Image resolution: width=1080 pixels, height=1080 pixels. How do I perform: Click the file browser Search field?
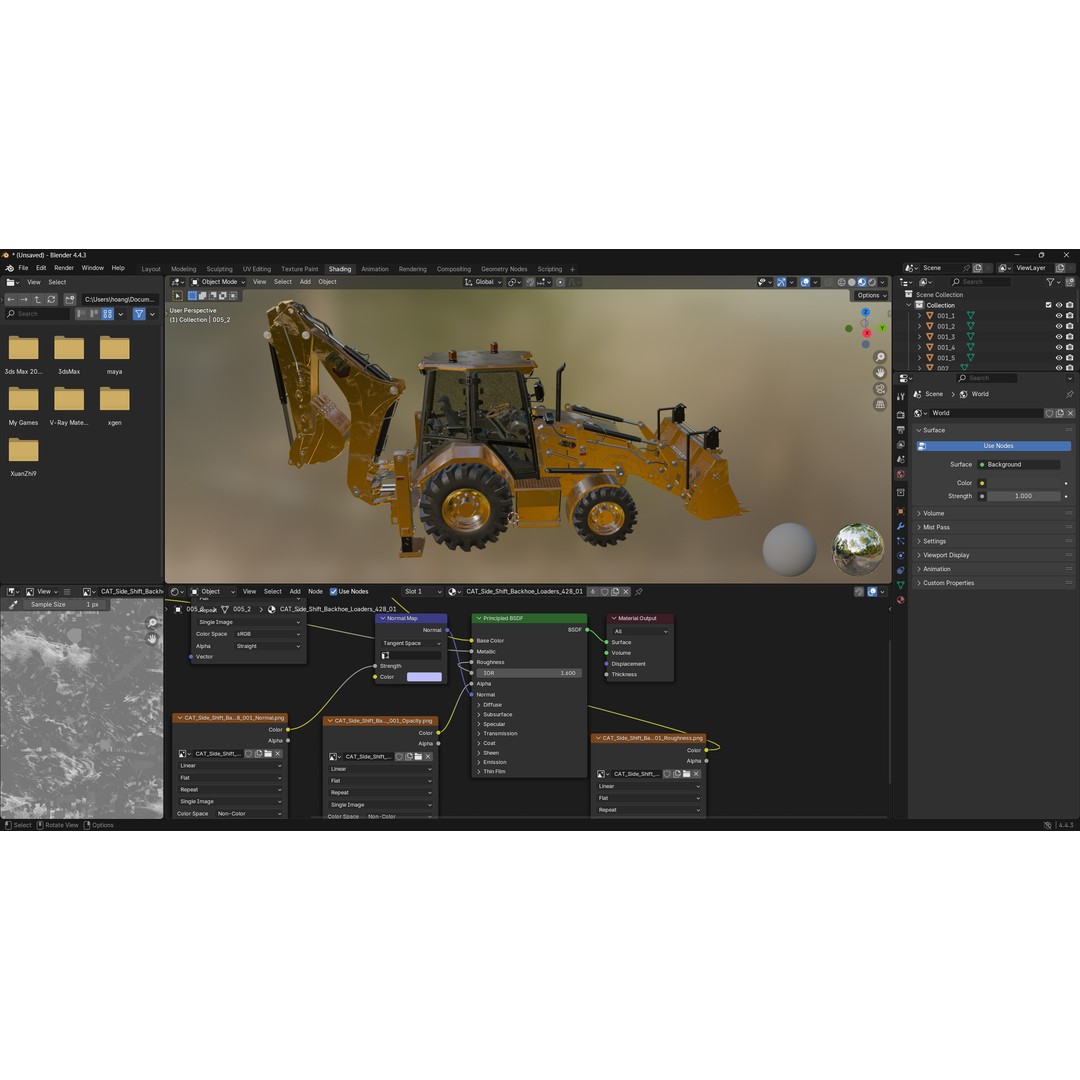38,314
